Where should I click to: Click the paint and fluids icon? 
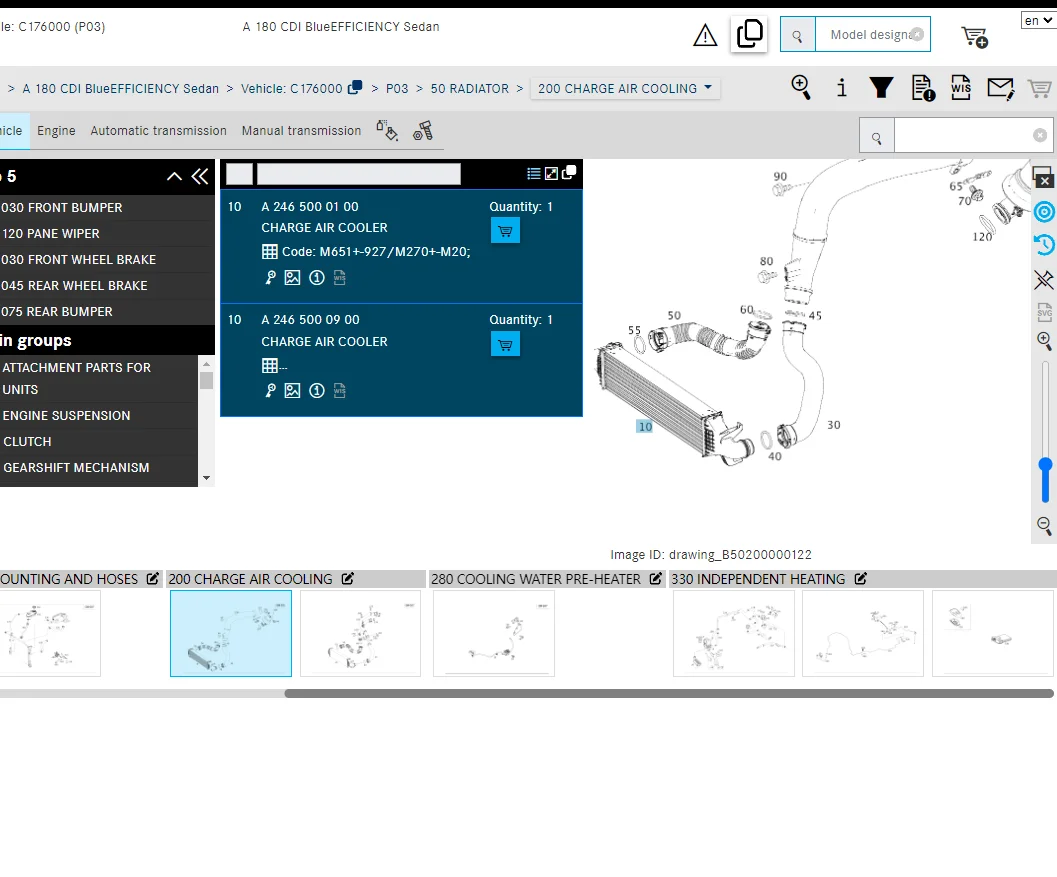coord(387,131)
